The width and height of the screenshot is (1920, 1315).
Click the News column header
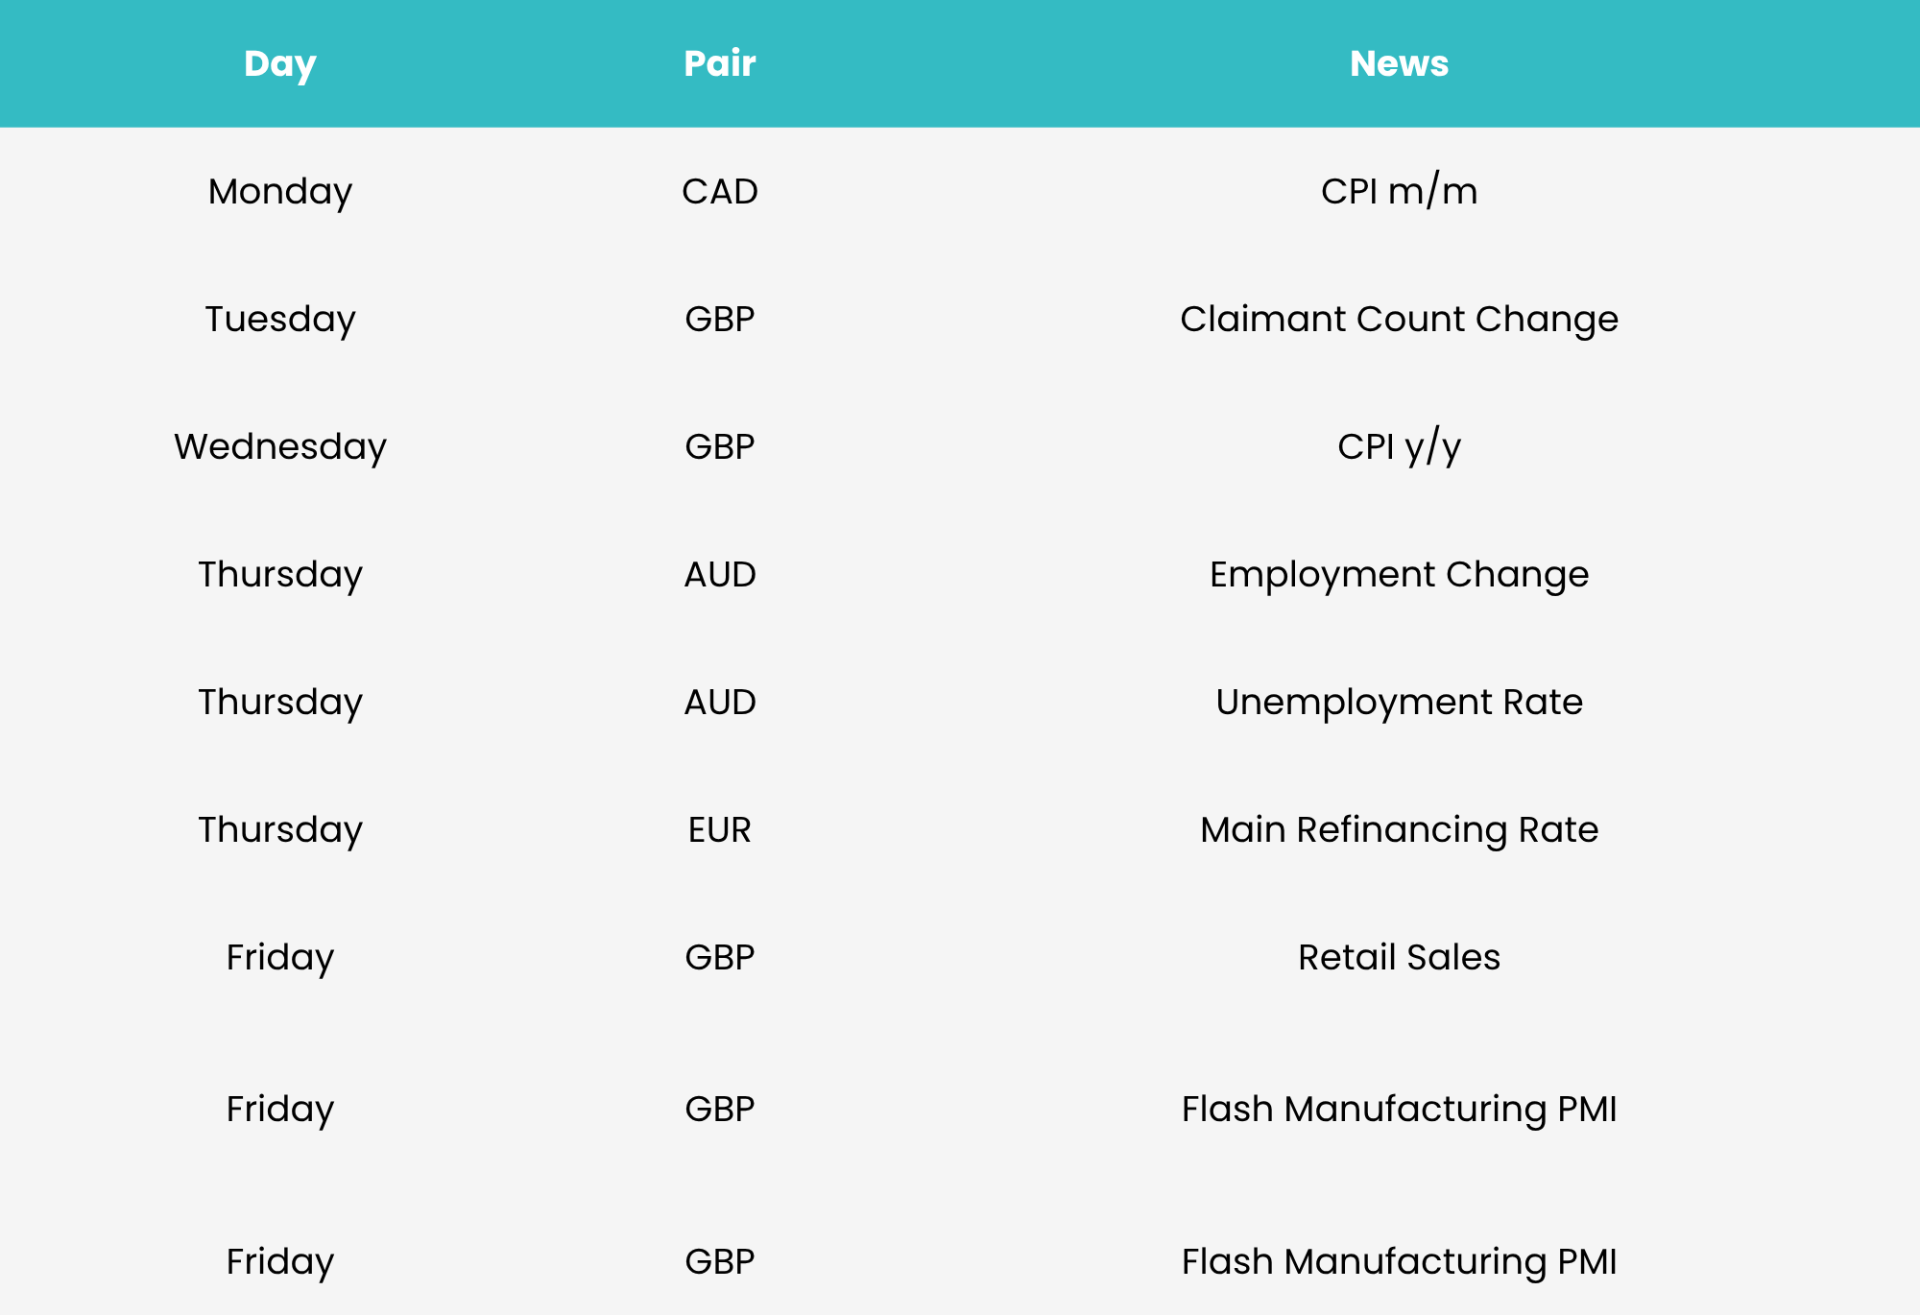(1398, 63)
